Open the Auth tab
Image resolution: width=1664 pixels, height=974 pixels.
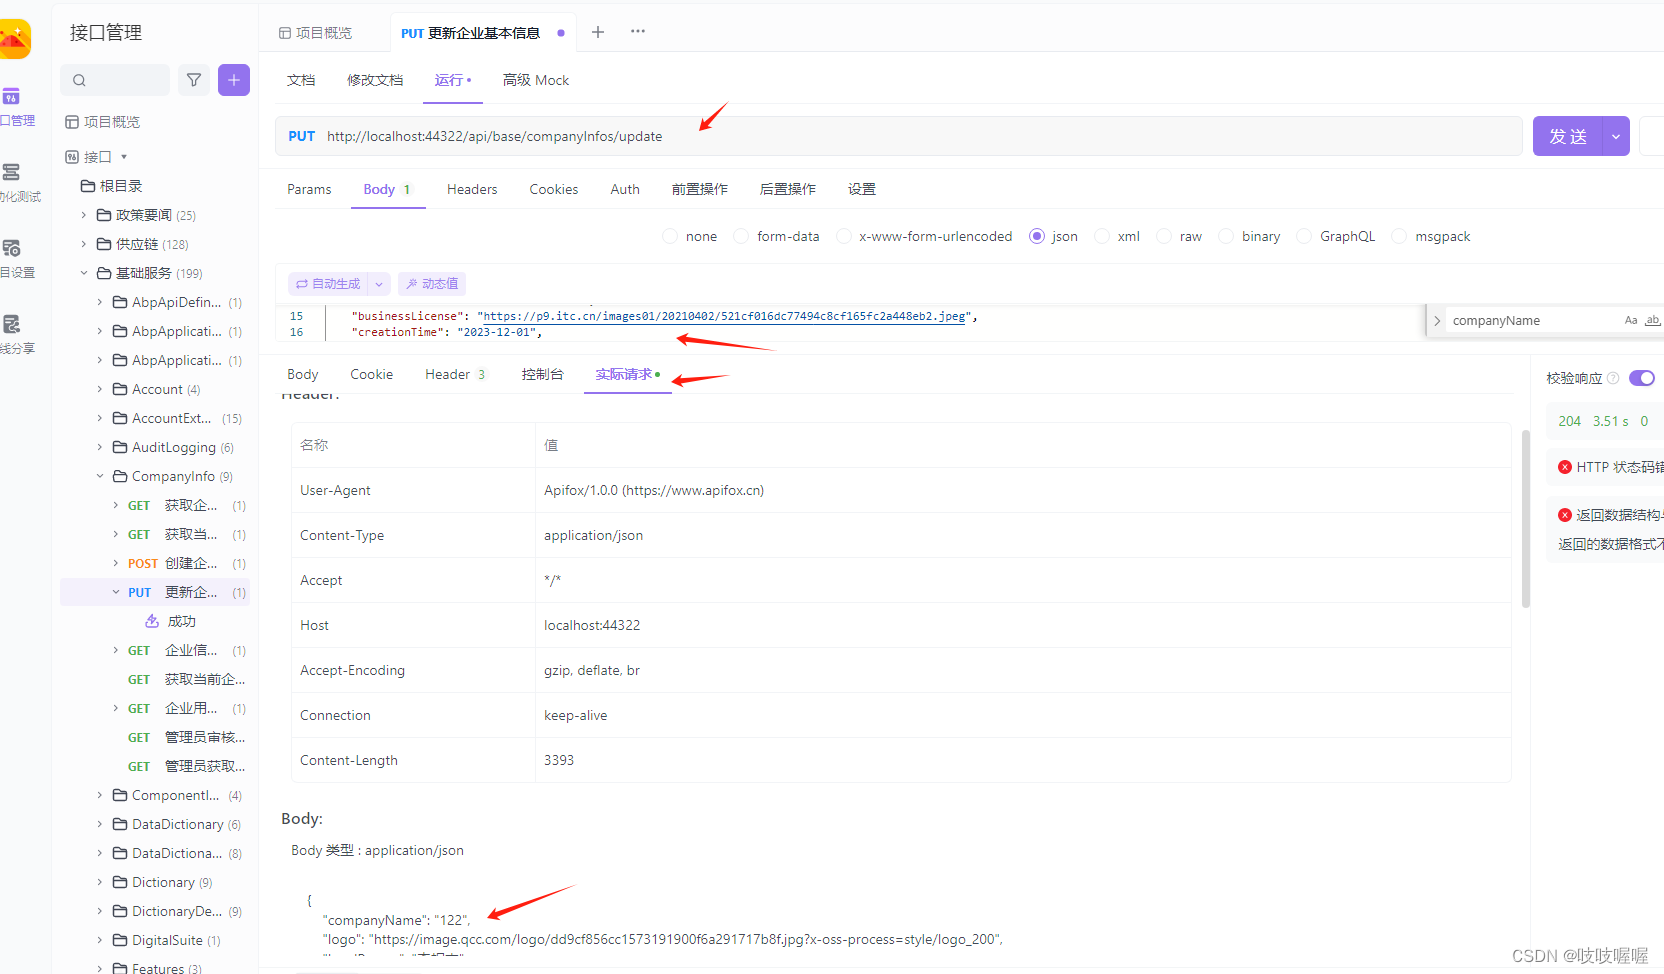625,189
